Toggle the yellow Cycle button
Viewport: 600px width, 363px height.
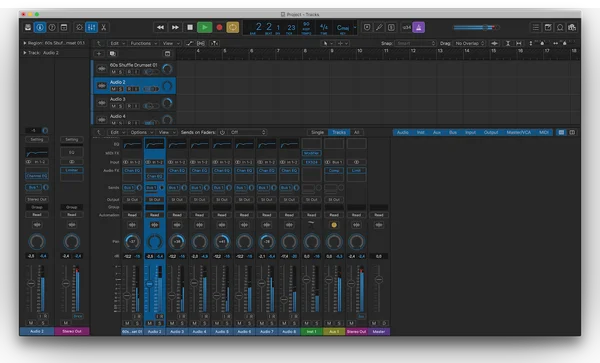tap(233, 28)
